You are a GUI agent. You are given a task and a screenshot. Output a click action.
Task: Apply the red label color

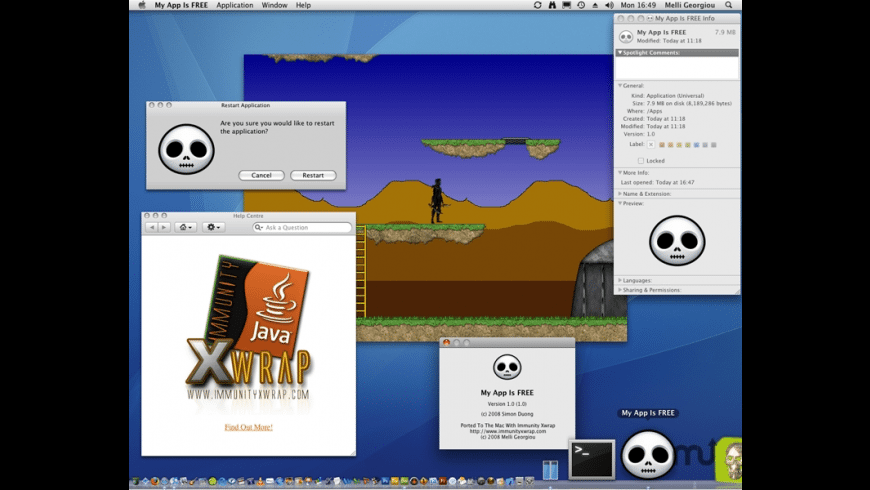(661, 145)
